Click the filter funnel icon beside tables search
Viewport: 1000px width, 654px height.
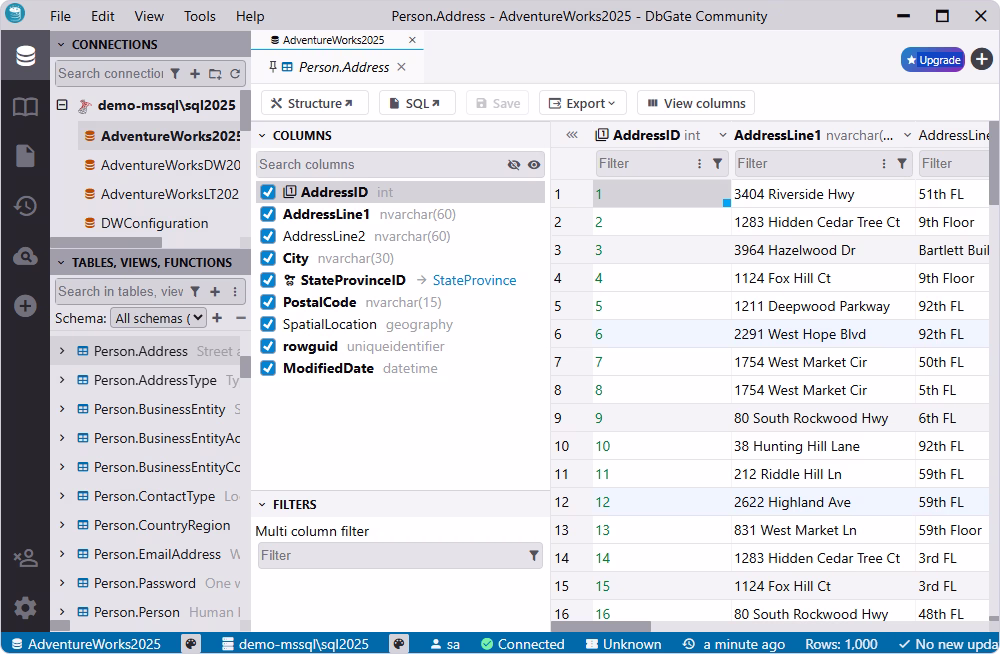[x=195, y=292]
